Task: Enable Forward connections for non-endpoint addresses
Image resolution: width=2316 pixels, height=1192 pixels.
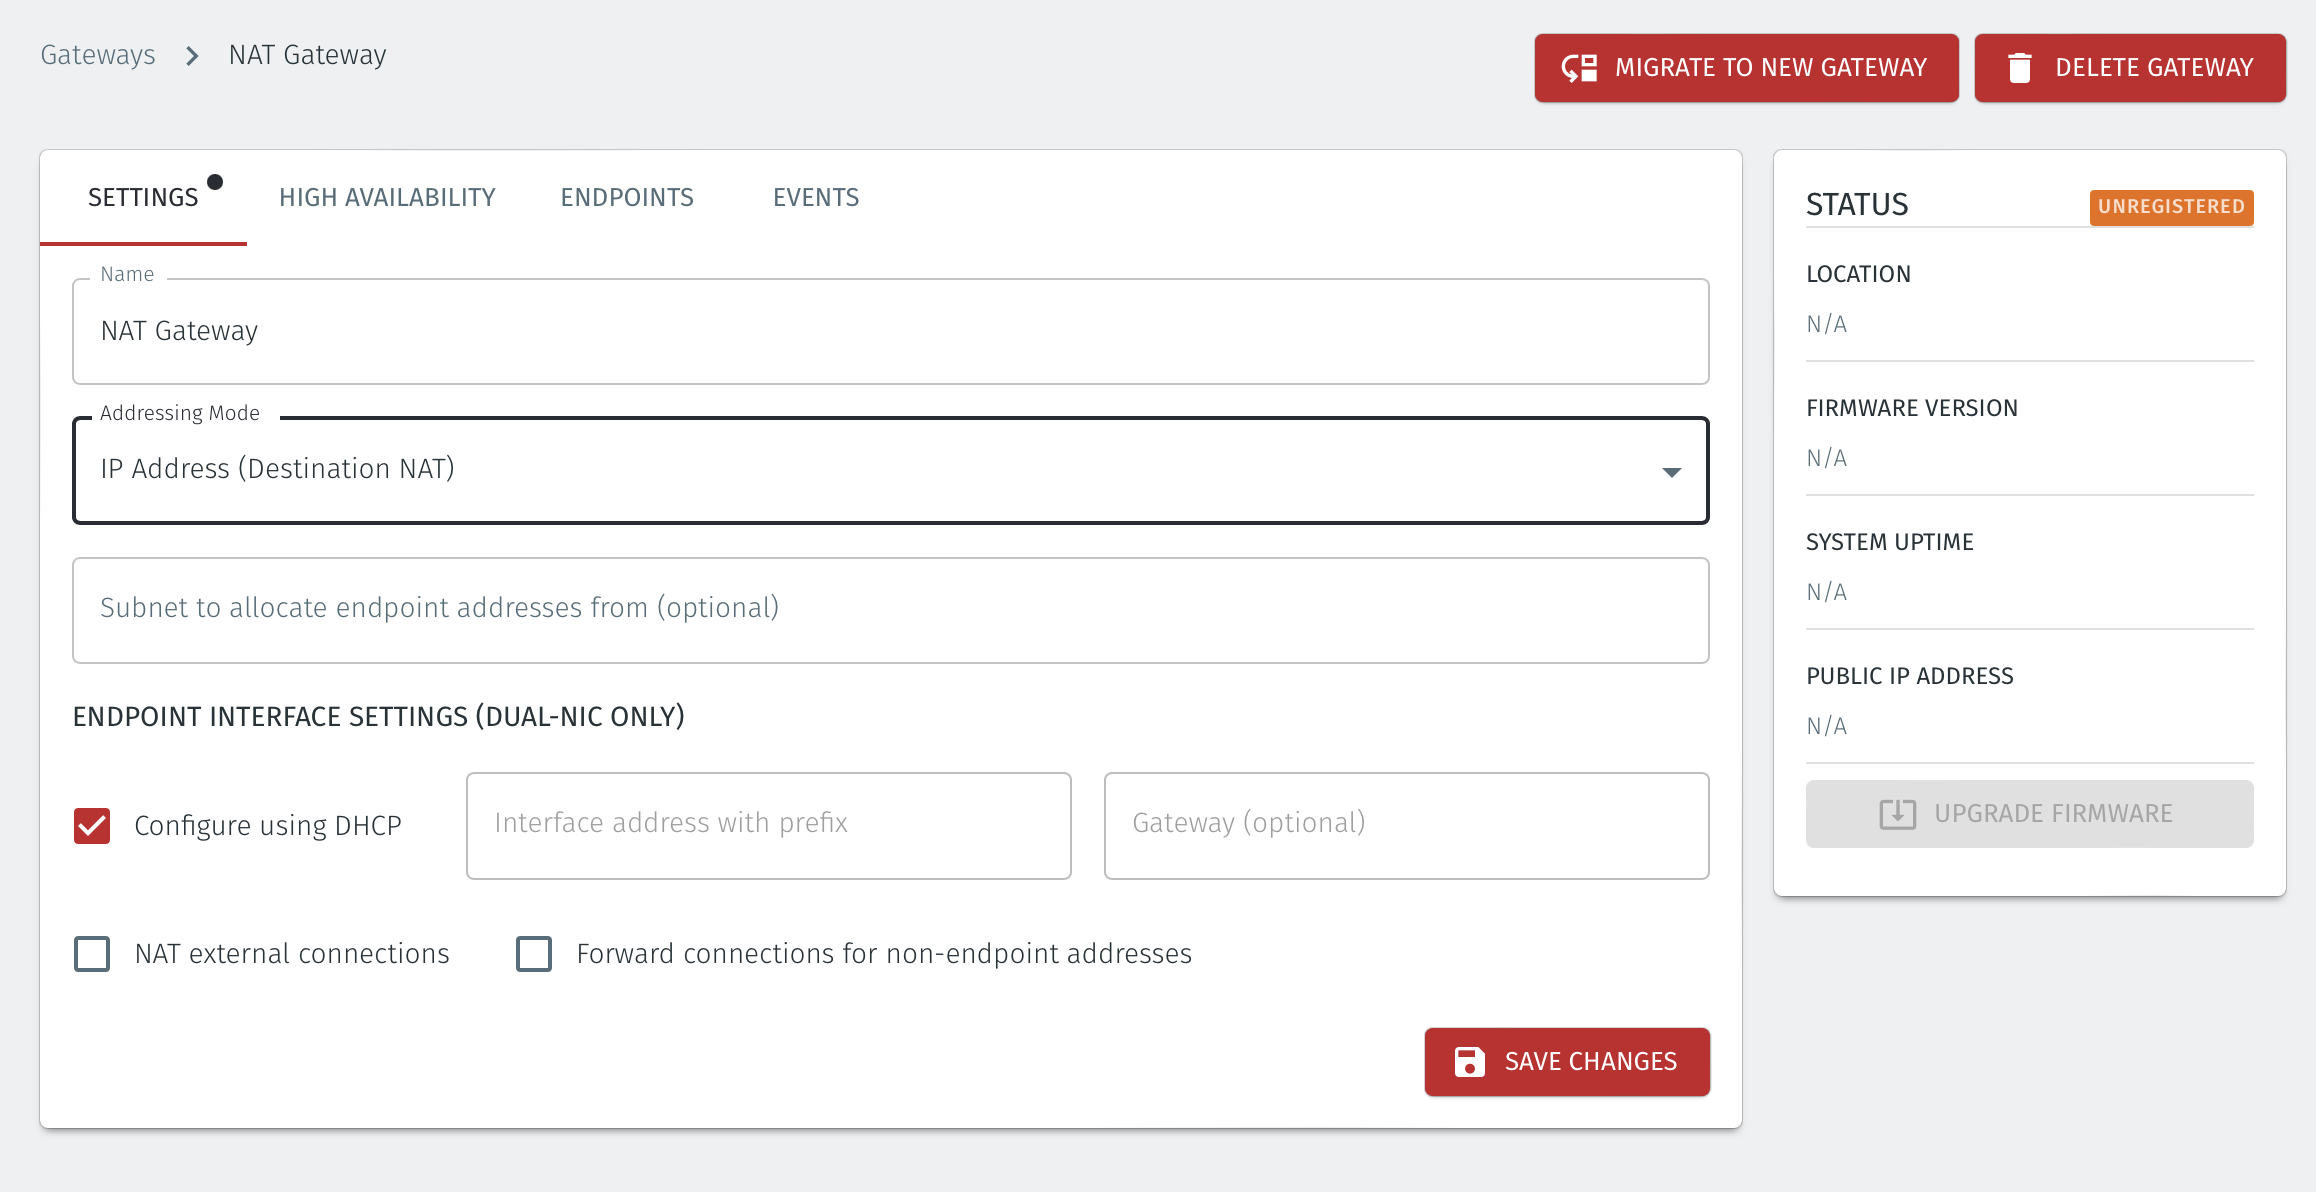Action: (534, 954)
